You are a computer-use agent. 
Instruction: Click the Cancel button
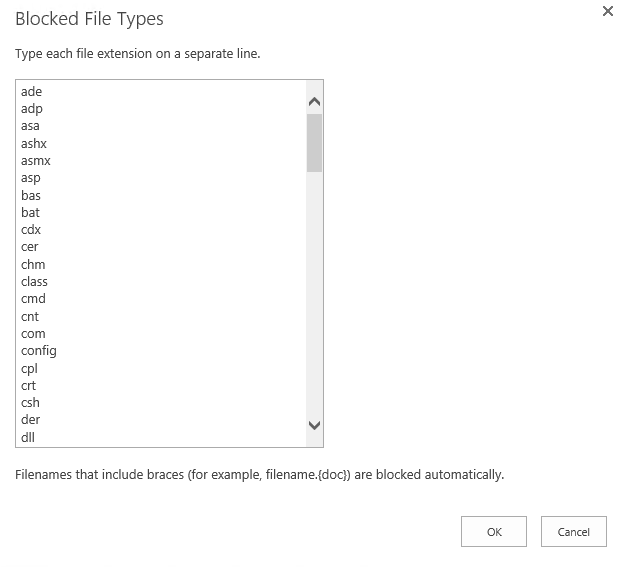(x=574, y=532)
